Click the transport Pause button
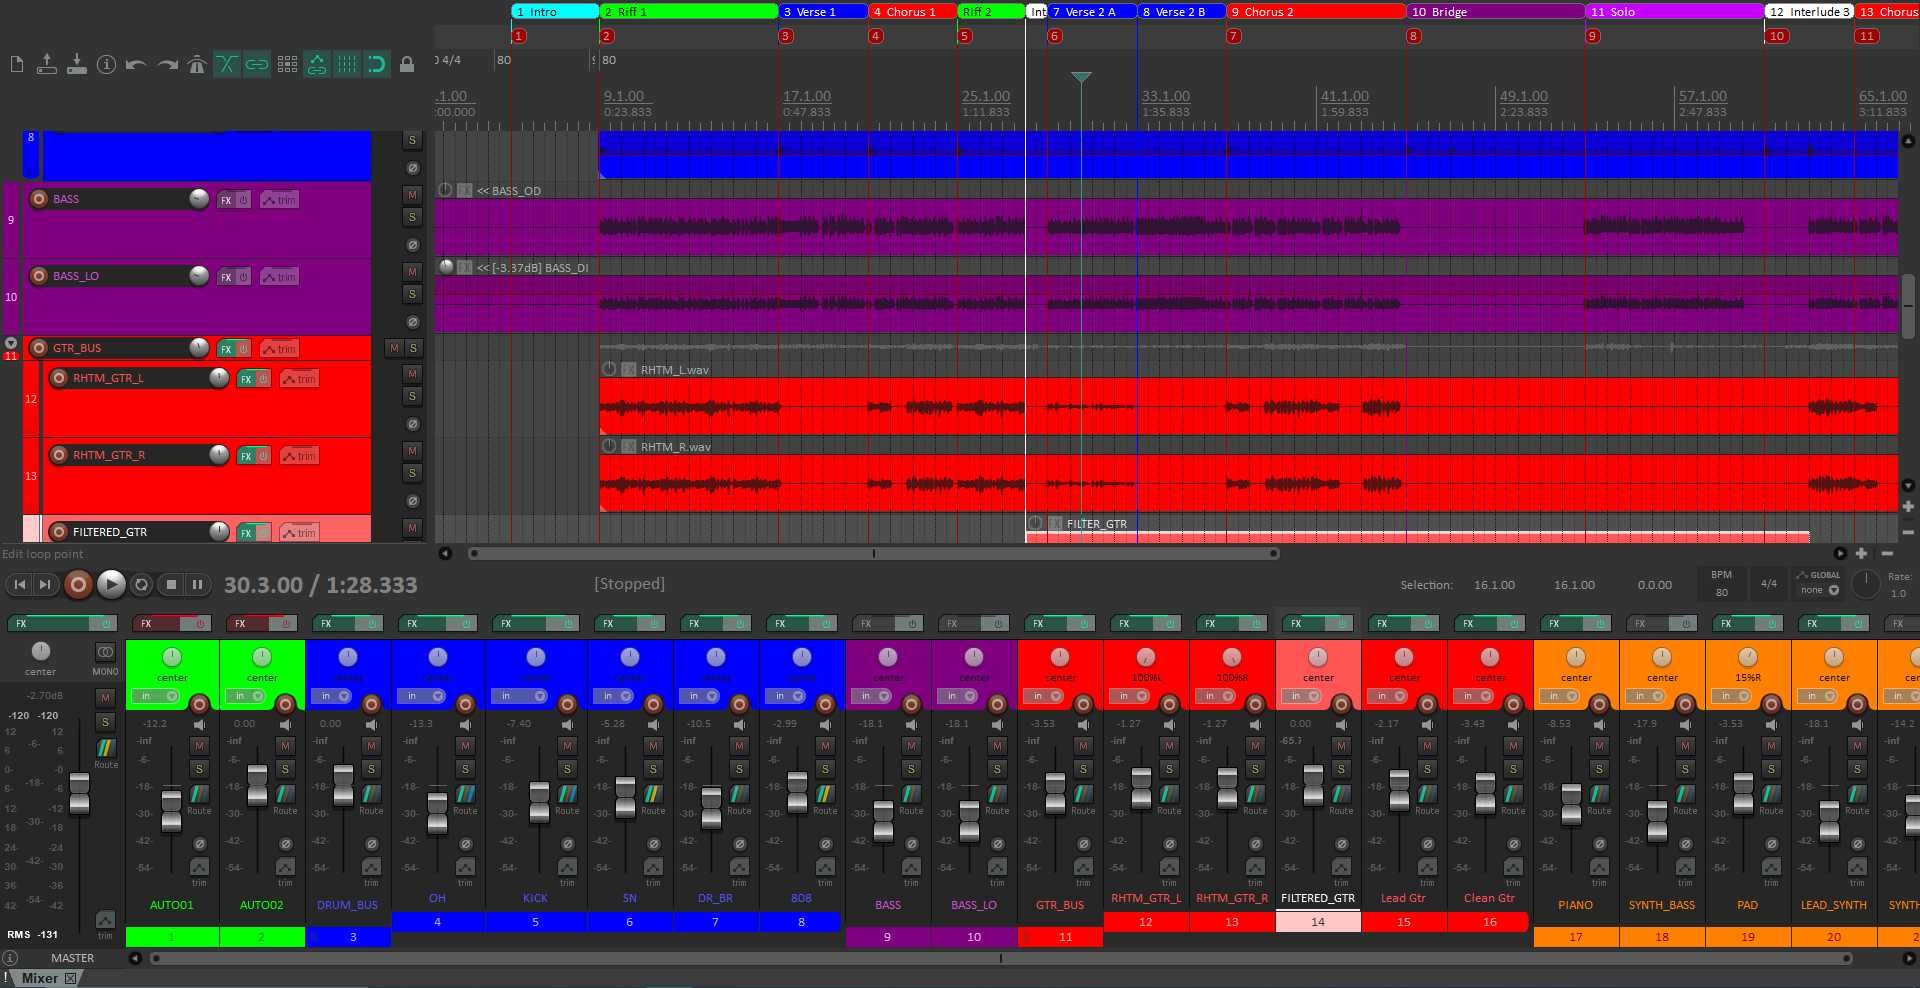The height and width of the screenshot is (988, 1920). (197, 584)
